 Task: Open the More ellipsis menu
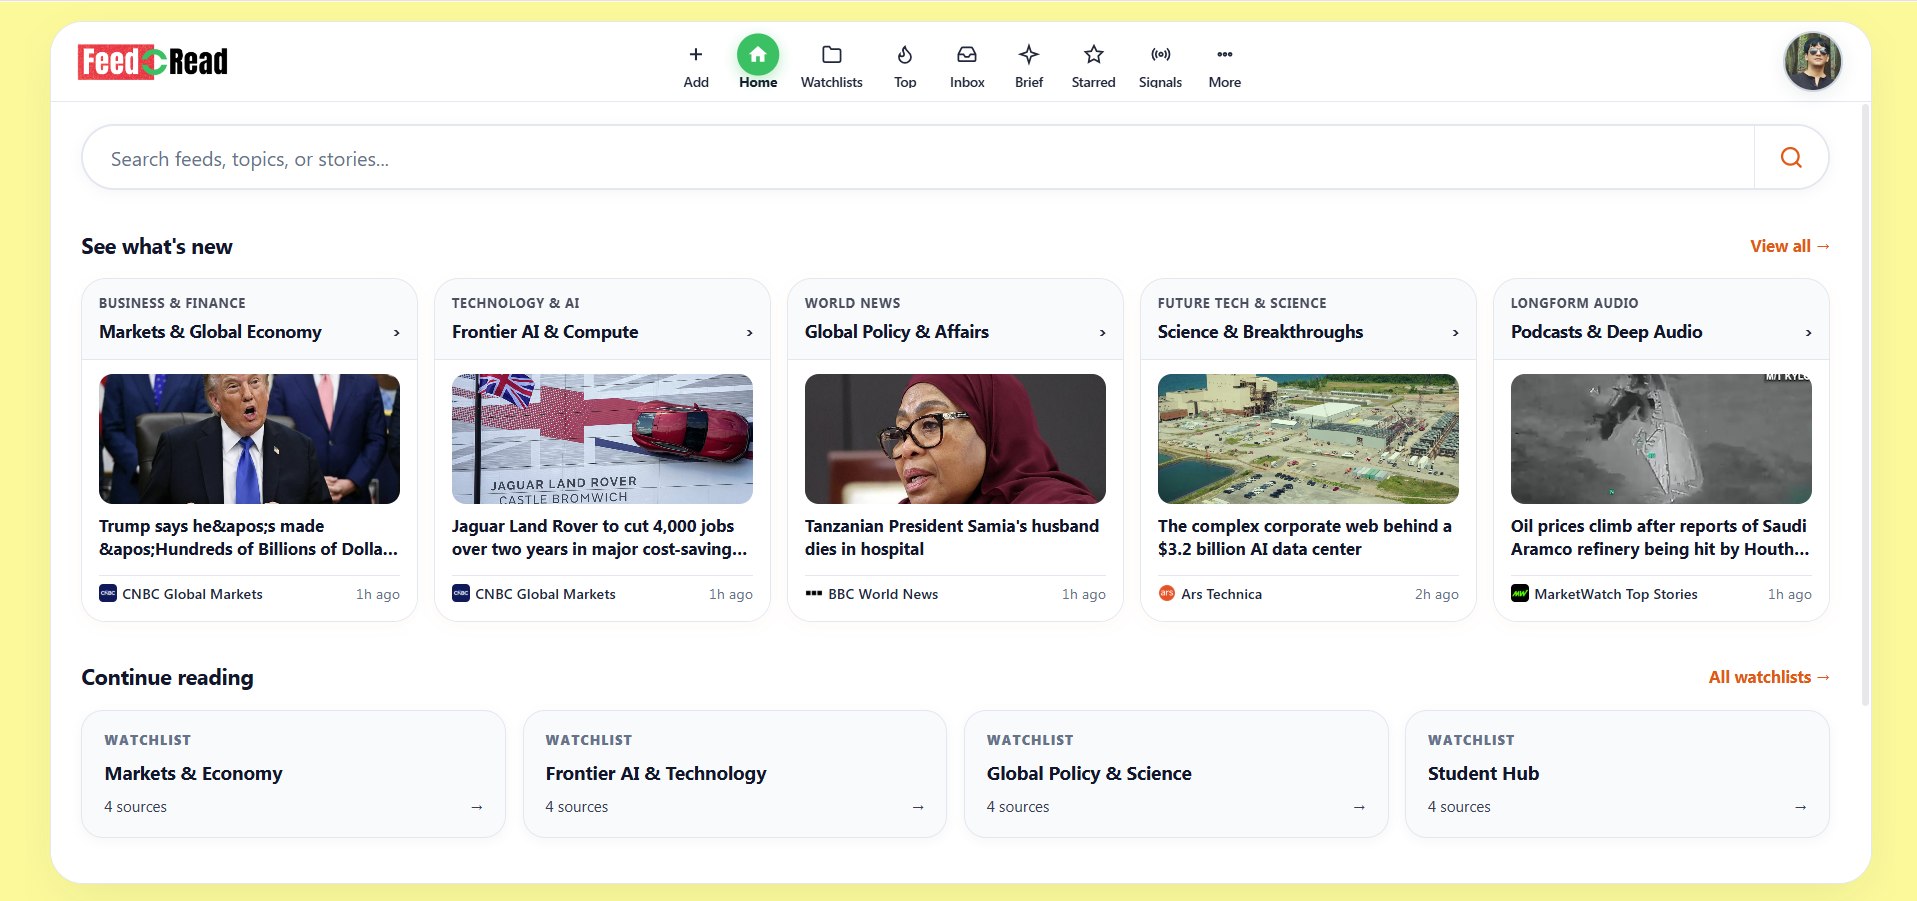coord(1225,54)
